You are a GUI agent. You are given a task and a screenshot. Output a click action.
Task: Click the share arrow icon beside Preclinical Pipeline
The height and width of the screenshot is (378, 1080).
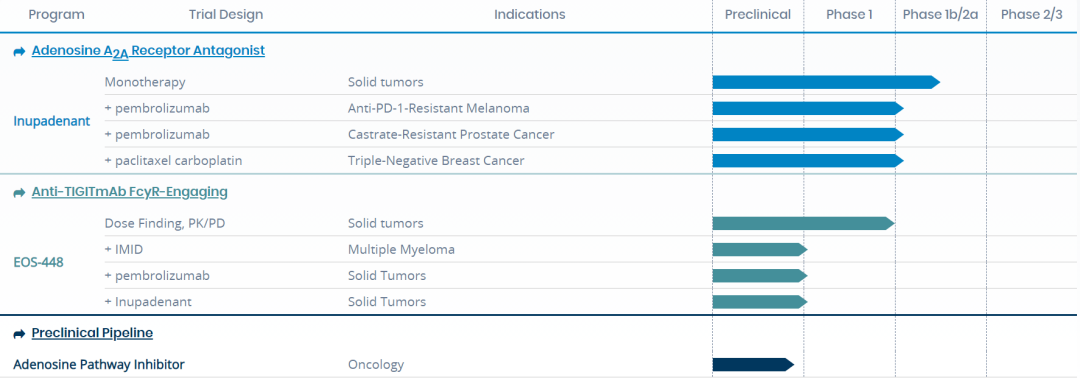pos(19,334)
